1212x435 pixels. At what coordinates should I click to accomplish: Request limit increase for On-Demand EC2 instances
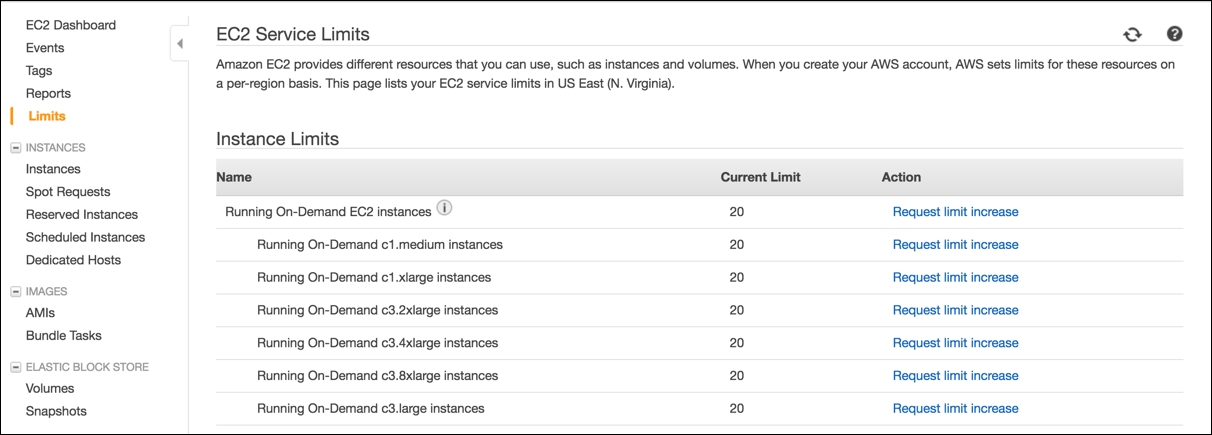pos(955,212)
